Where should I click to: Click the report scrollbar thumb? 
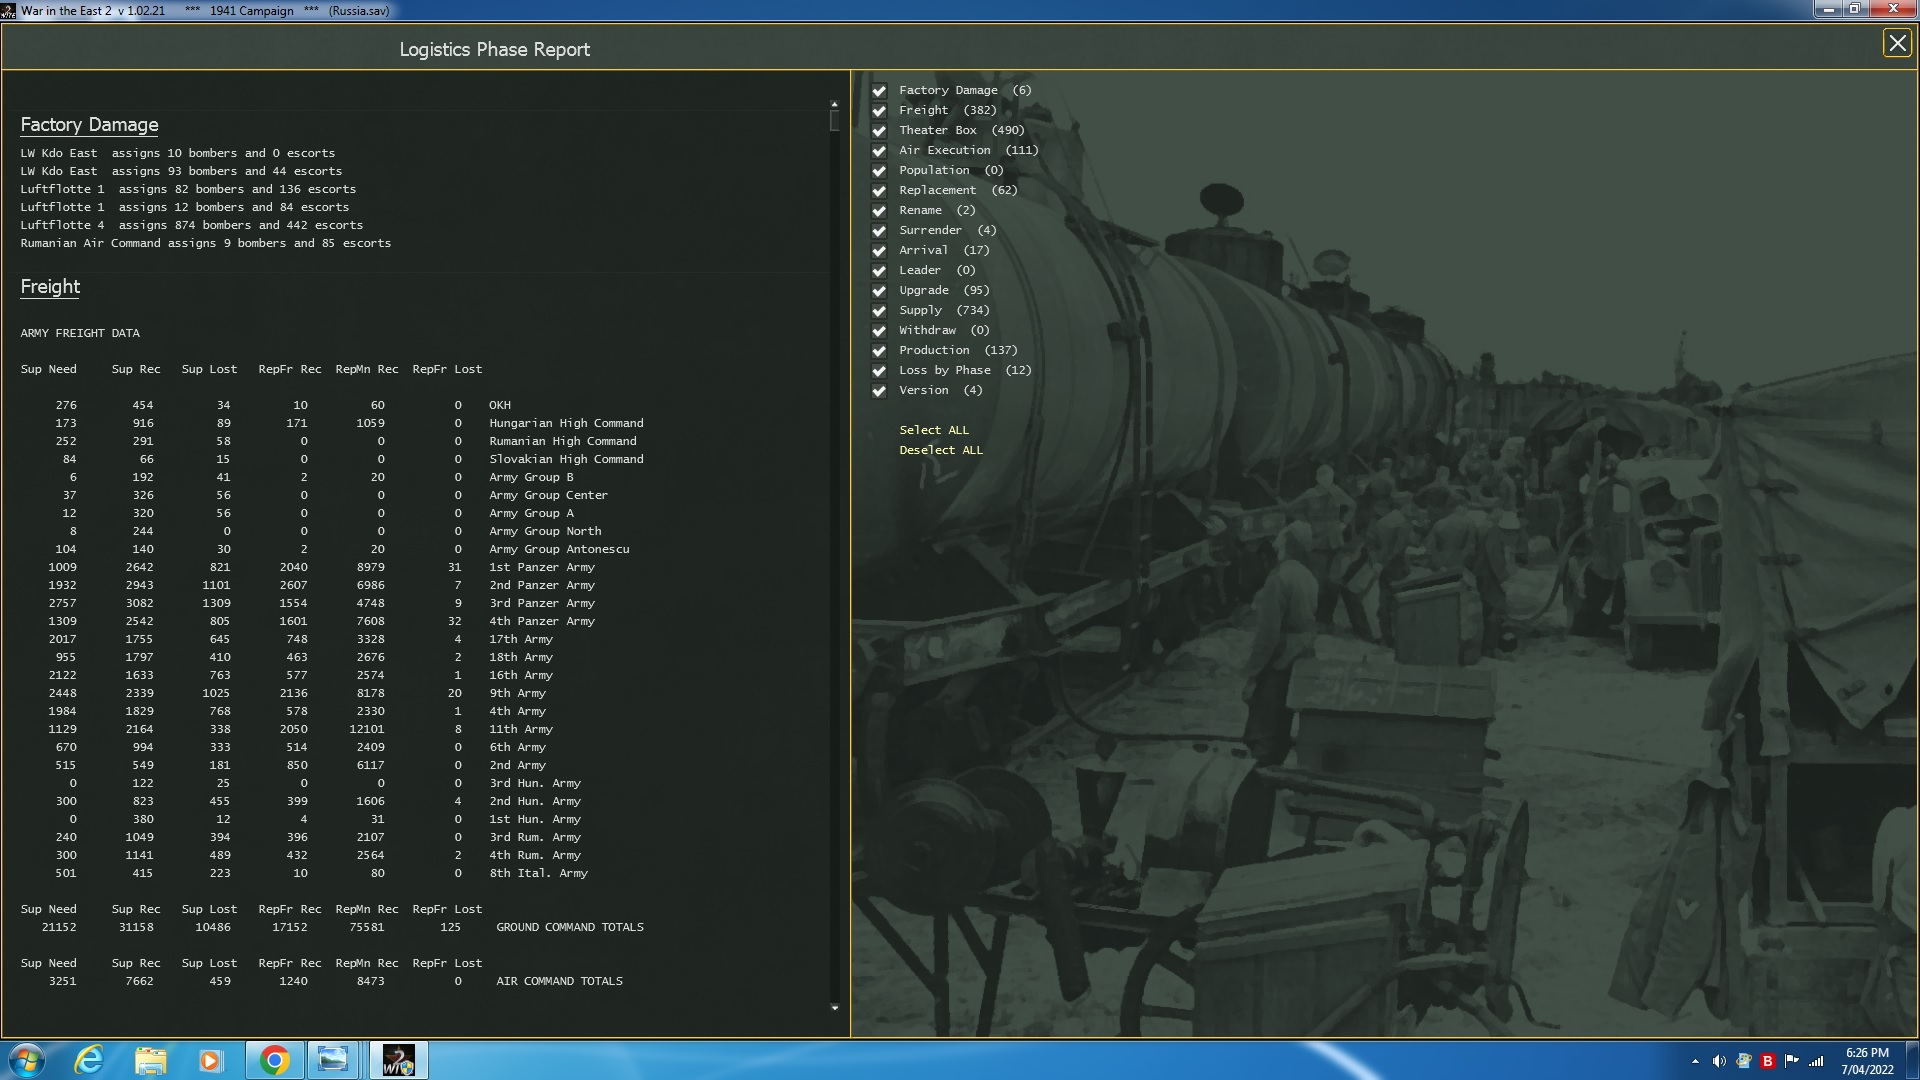coord(833,120)
